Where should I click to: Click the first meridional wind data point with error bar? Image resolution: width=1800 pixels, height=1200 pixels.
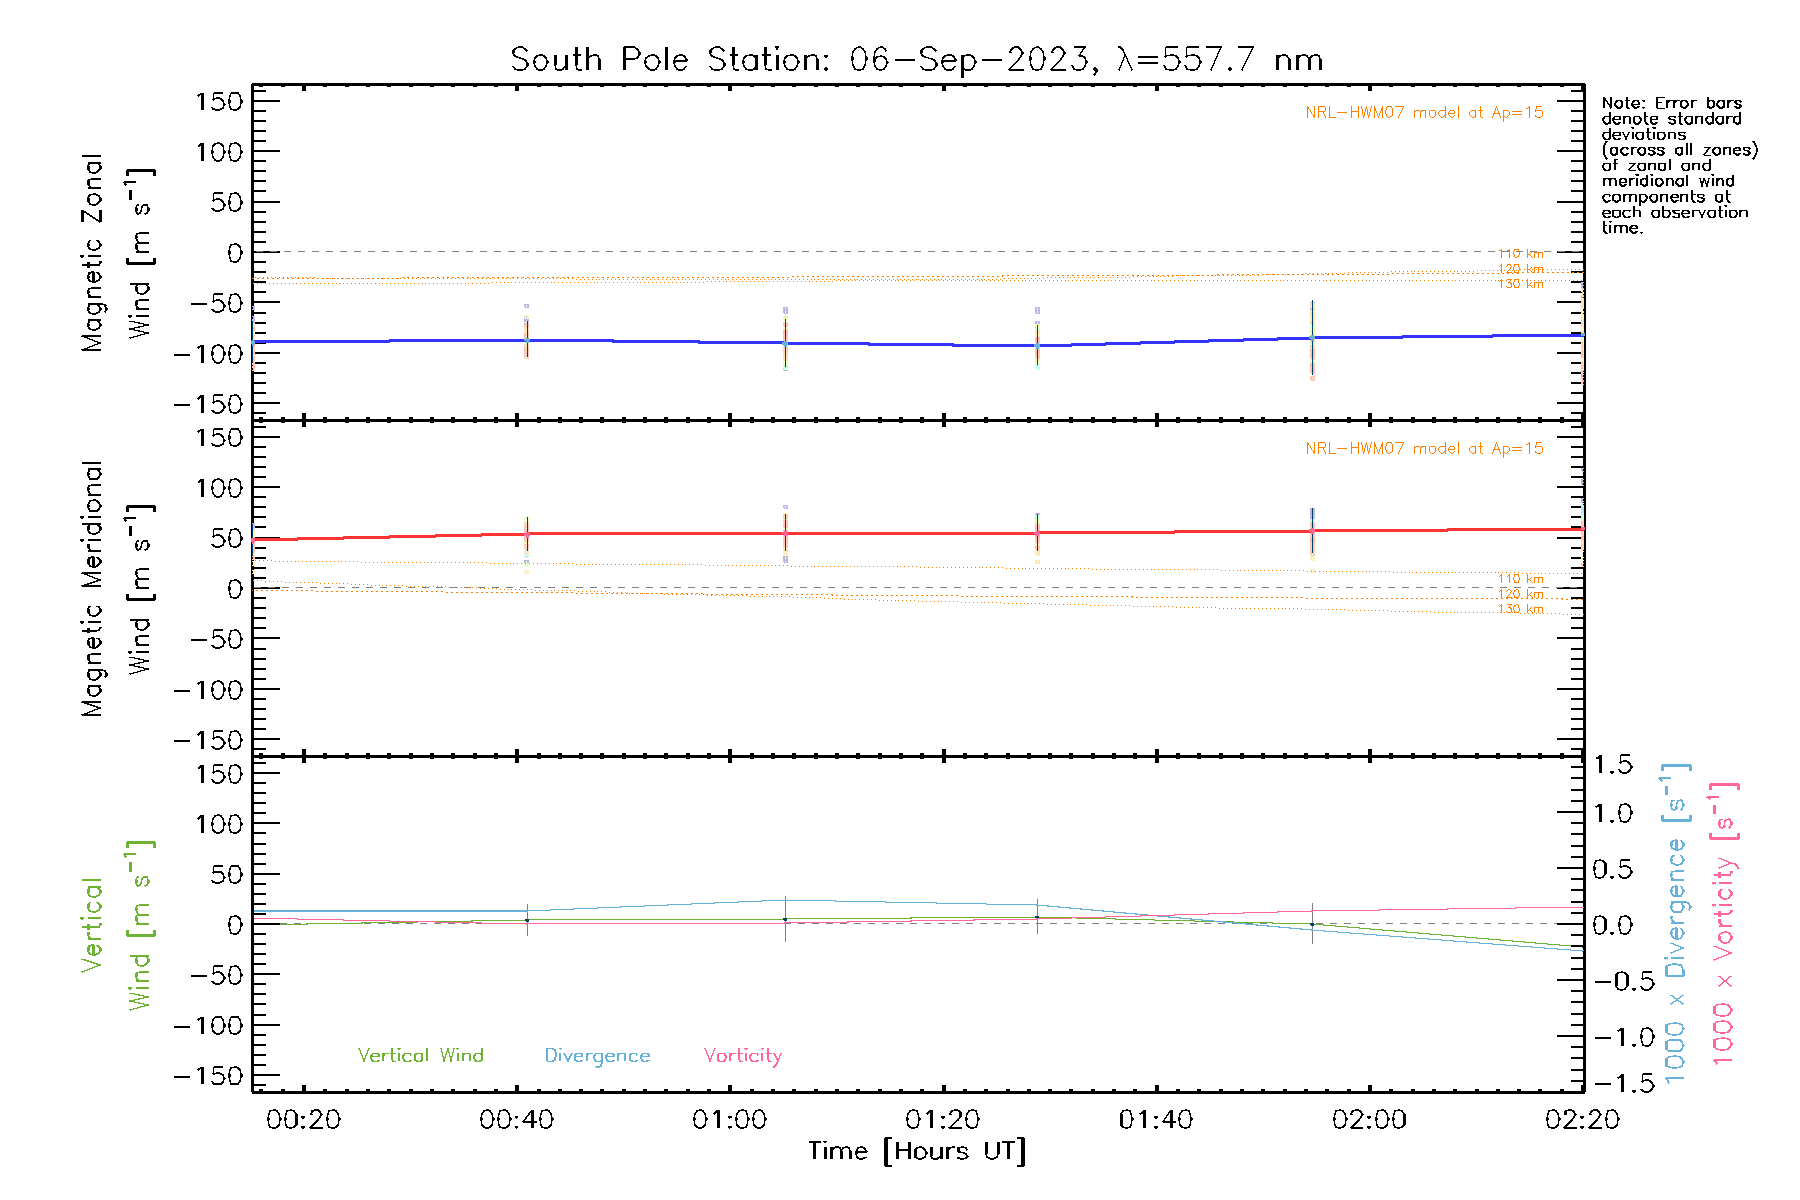click(x=527, y=534)
